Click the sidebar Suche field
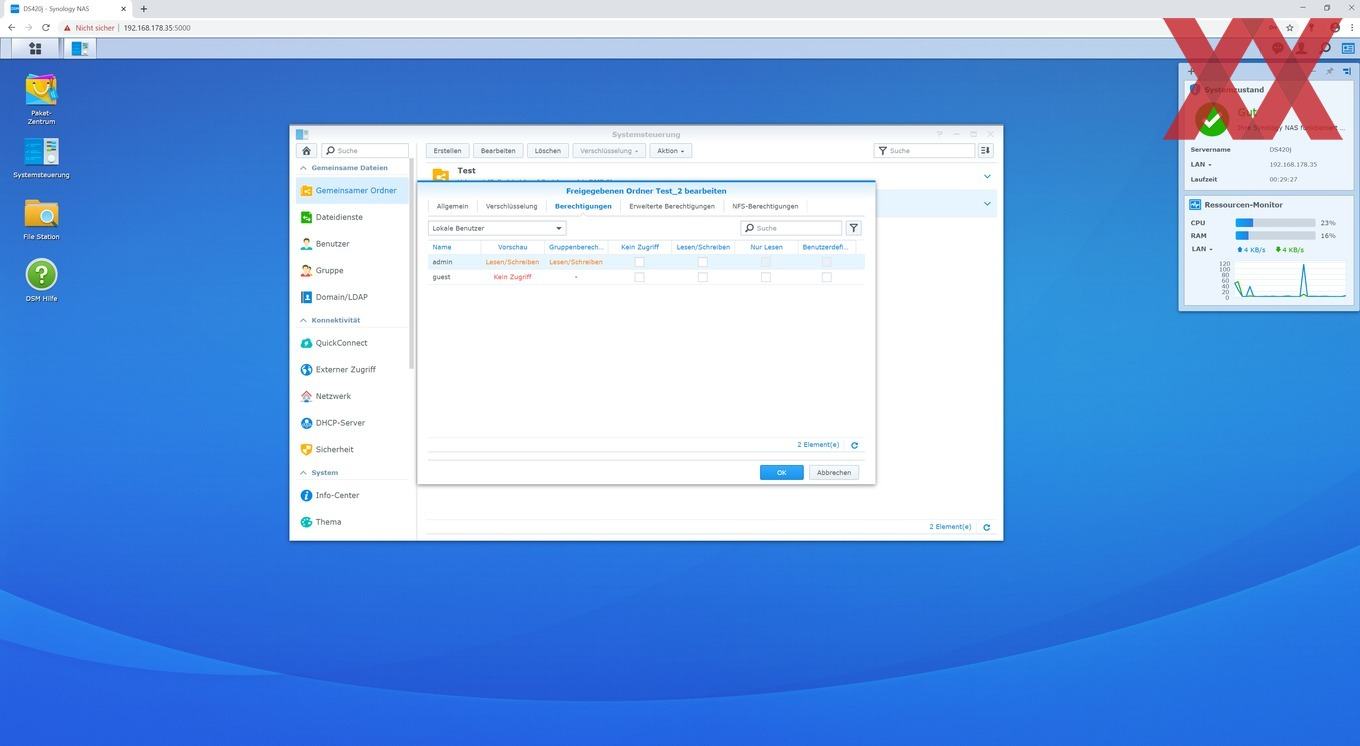Screen dimensions: 1360x746 click(365, 151)
